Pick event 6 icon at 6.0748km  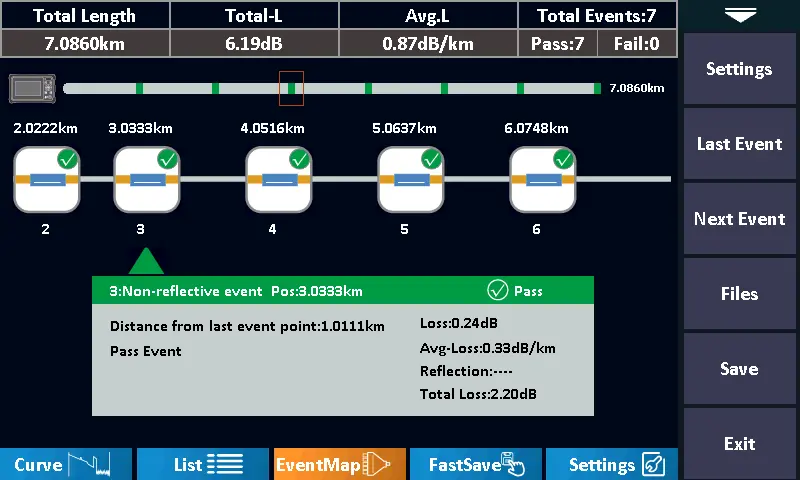coord(543,180)
